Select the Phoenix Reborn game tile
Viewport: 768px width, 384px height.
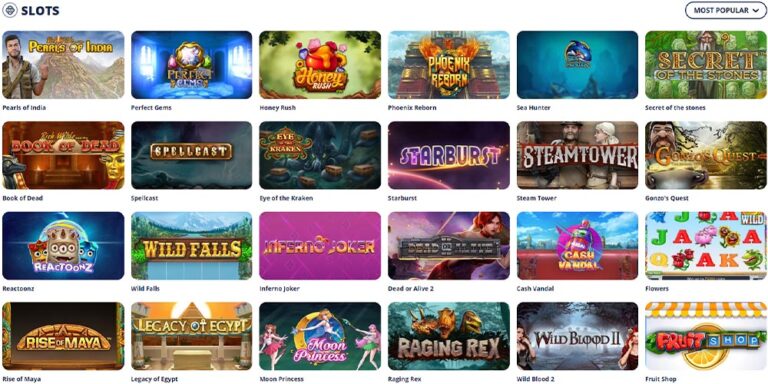(x=449, y=65)
